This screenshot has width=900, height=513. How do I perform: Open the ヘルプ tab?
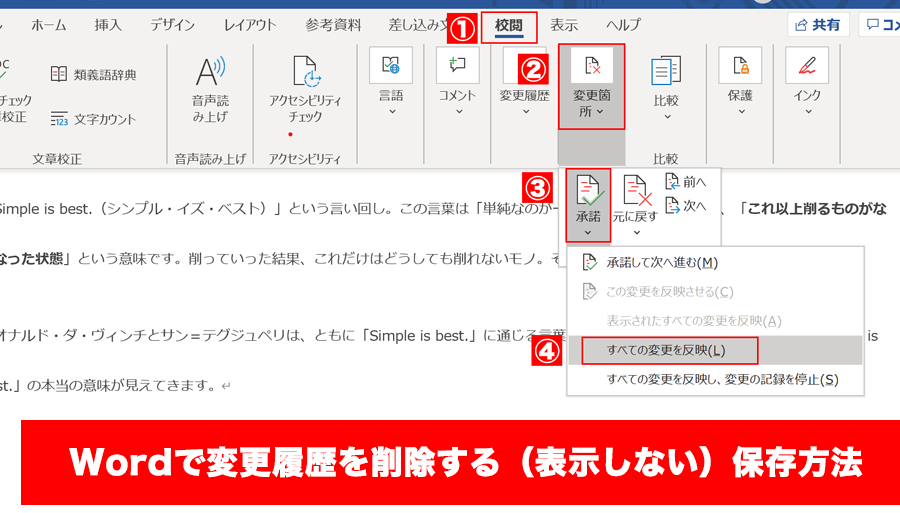623,25
